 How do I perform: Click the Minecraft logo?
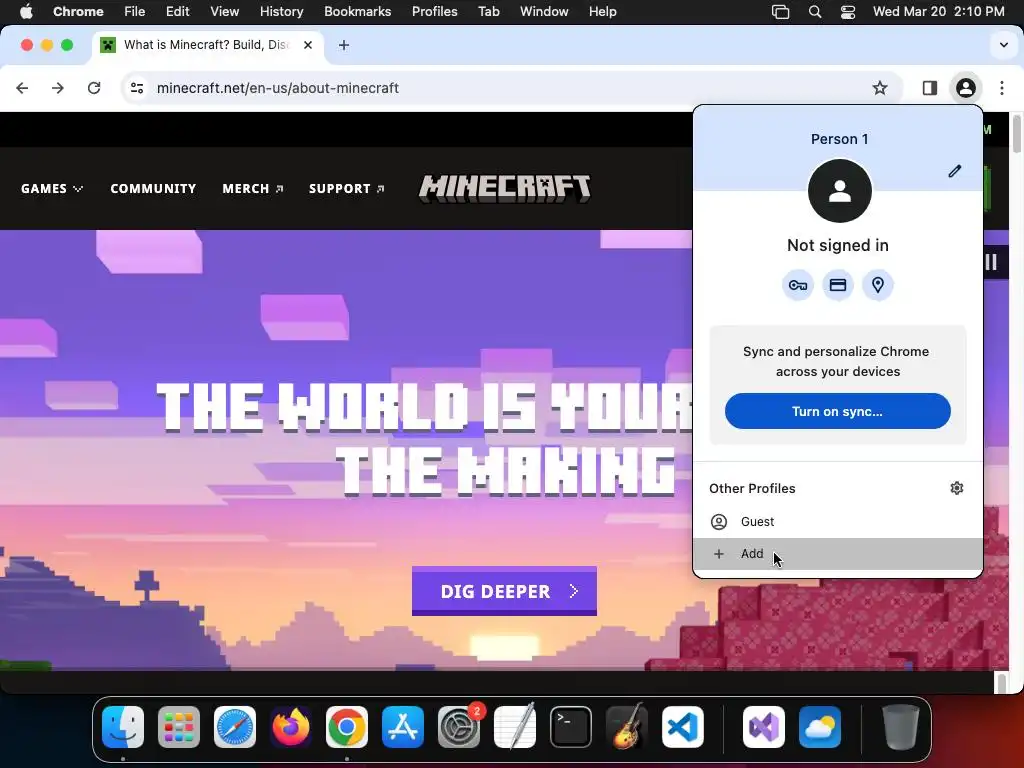505,189
